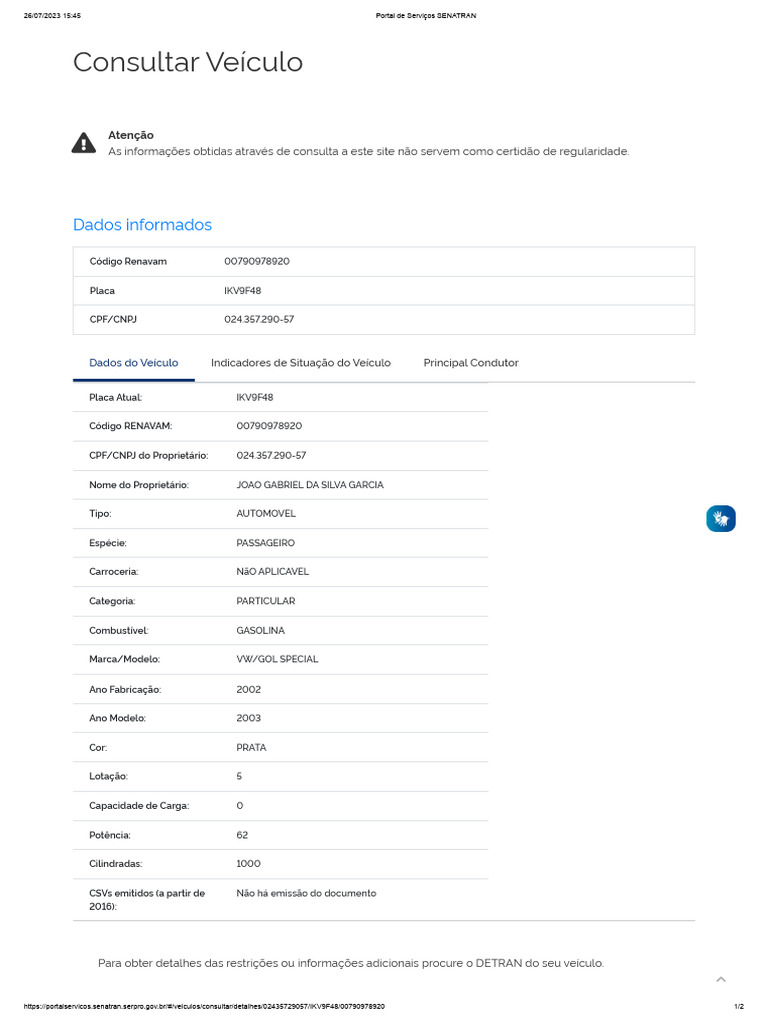The height and width of the screenshot is (1024, 768).
Task: Click the Placa Atual value in vehicle table
Action: click(254, 397)
